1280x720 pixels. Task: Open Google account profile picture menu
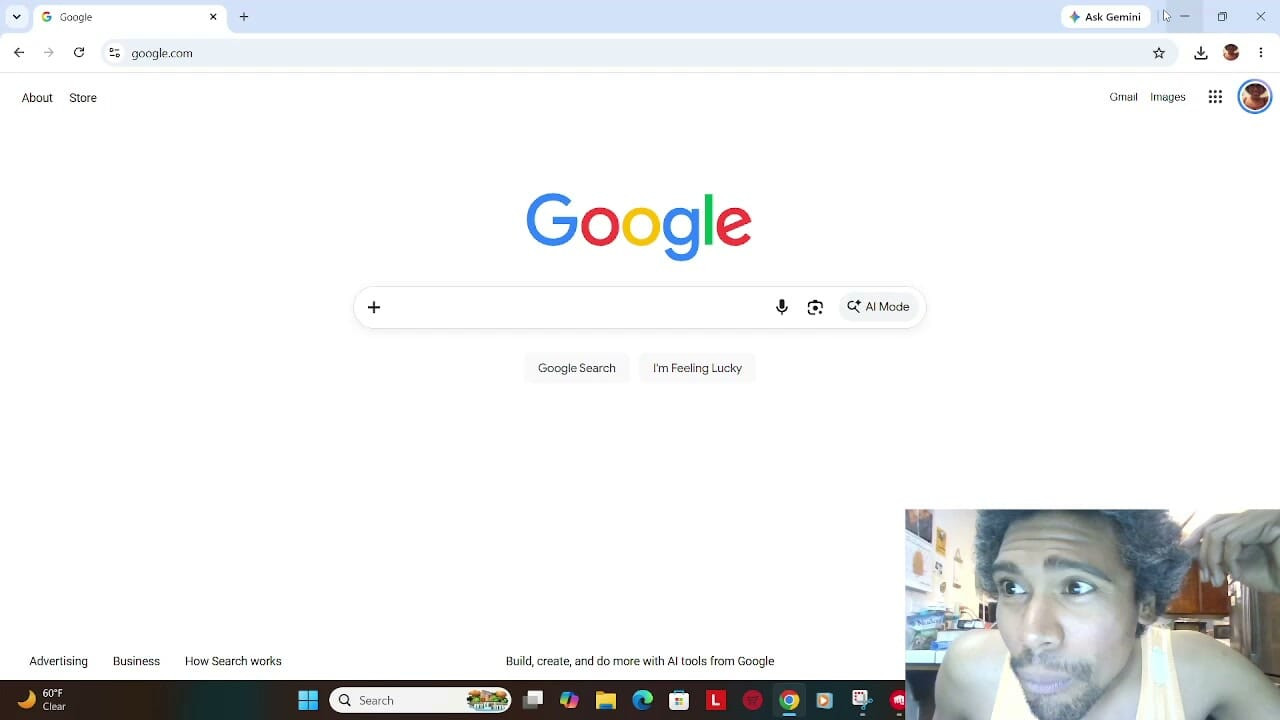1255,97
